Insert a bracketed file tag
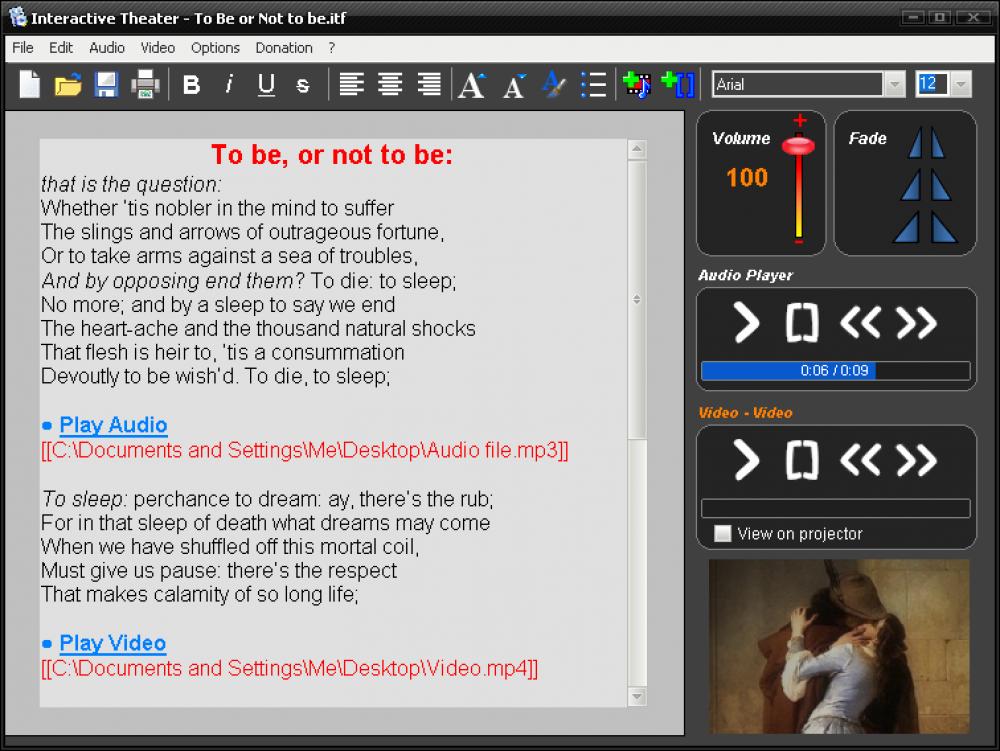The height and width of the screenshot is (751, 1000). point(678,85)
